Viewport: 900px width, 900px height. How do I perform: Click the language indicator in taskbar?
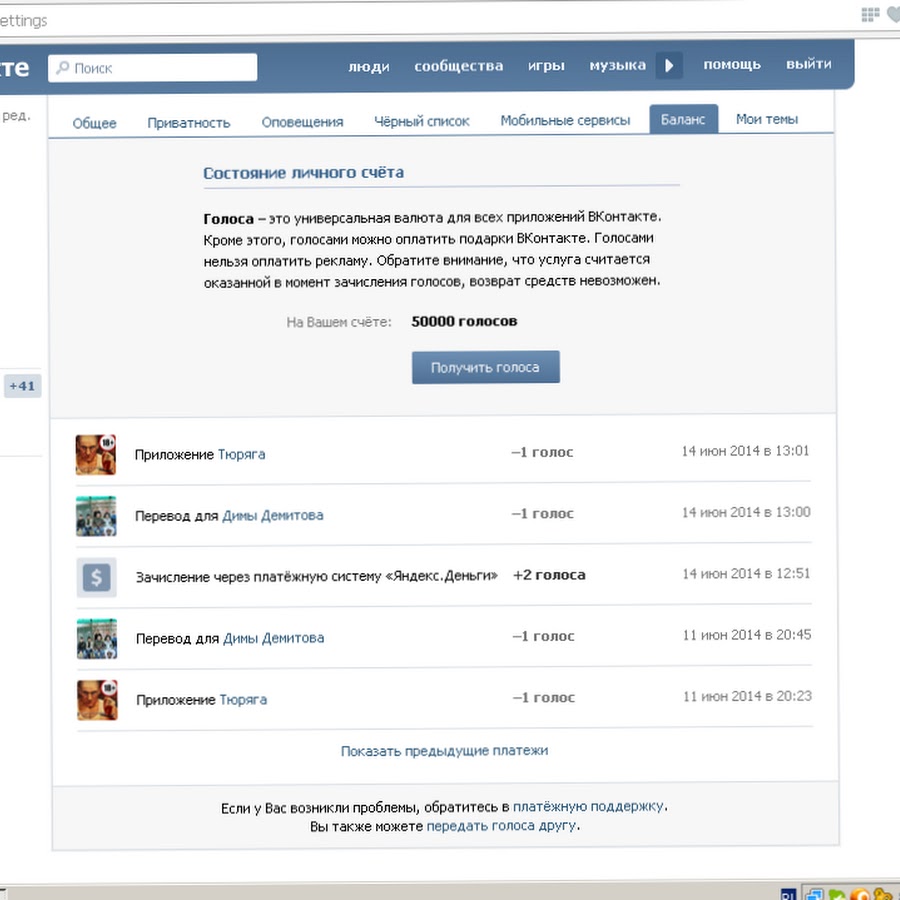(787, 893)
